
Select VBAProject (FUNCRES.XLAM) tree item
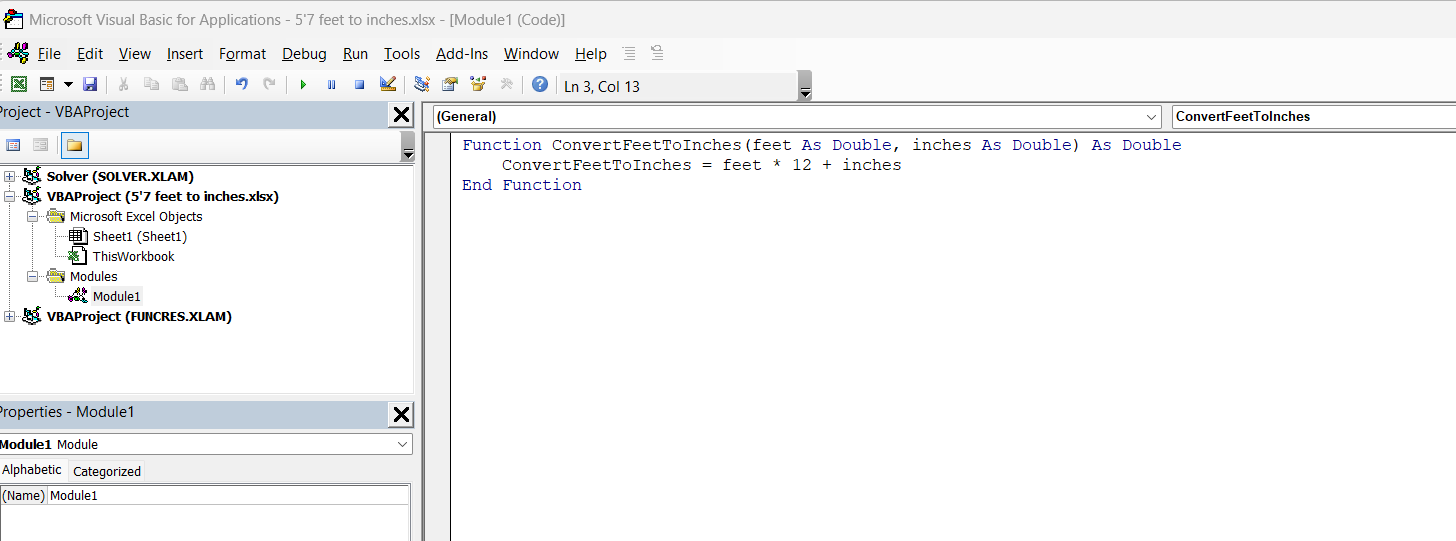139,316
